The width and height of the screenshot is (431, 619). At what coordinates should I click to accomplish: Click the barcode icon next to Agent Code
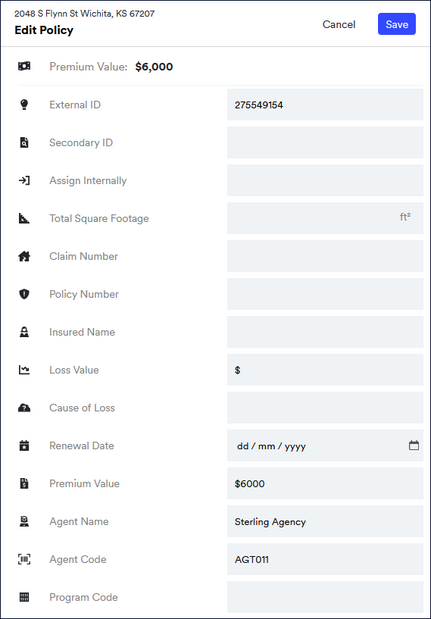coord(24,559)
